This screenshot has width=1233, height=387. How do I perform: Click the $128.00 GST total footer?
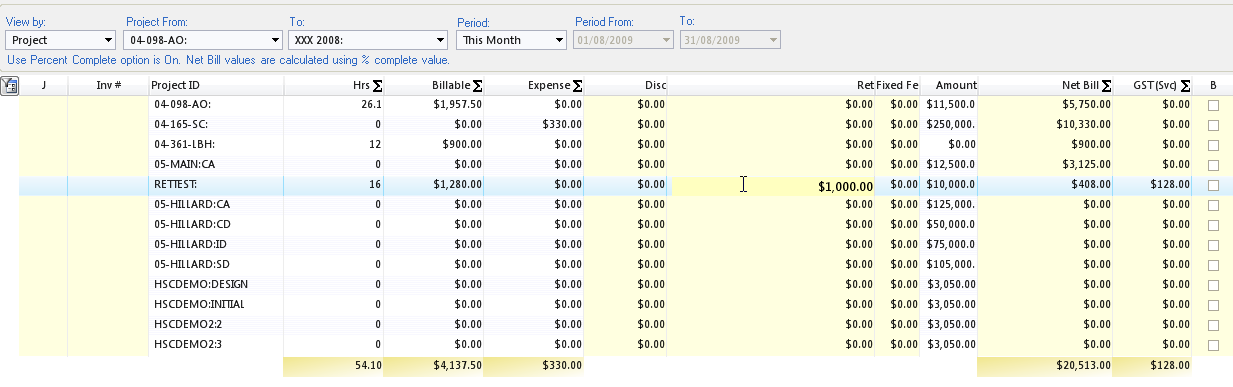coord(1153,366)
